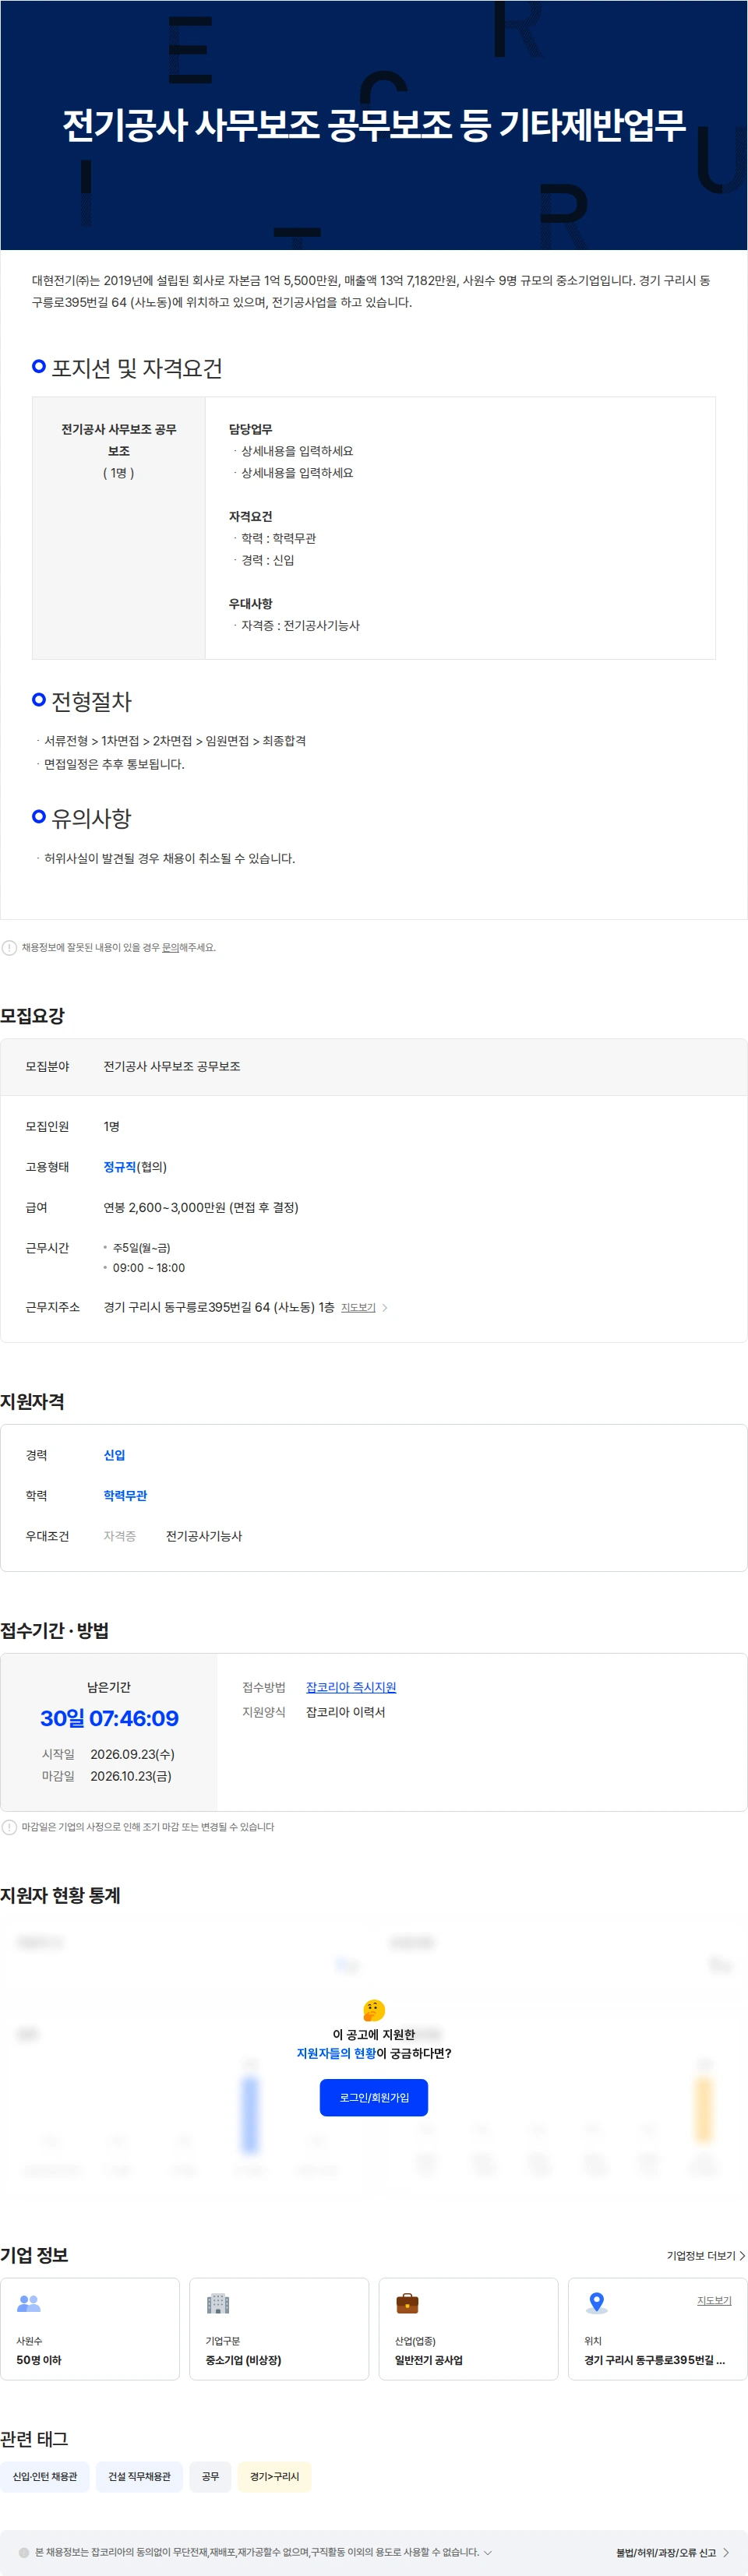
Task: Click the 산업(업종) briefcase icon
Action: point(407,2303)
